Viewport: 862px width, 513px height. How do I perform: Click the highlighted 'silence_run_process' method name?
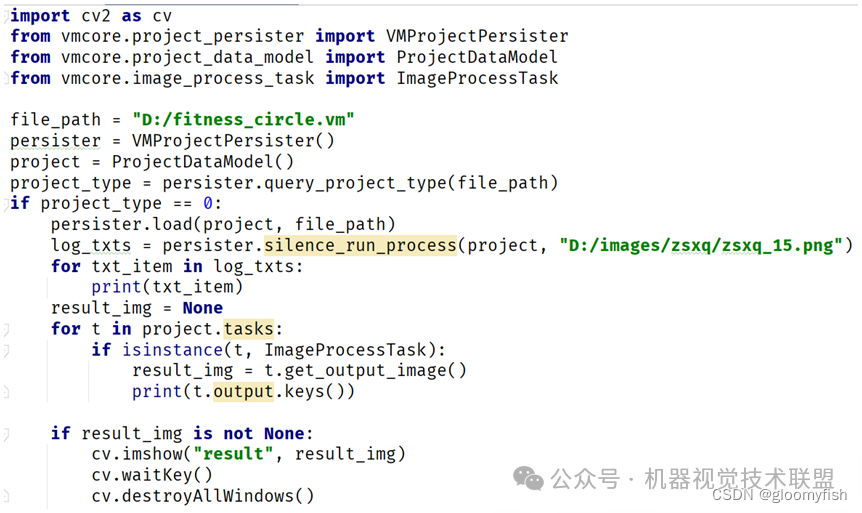pyautogui.click(x=360, y=245)
